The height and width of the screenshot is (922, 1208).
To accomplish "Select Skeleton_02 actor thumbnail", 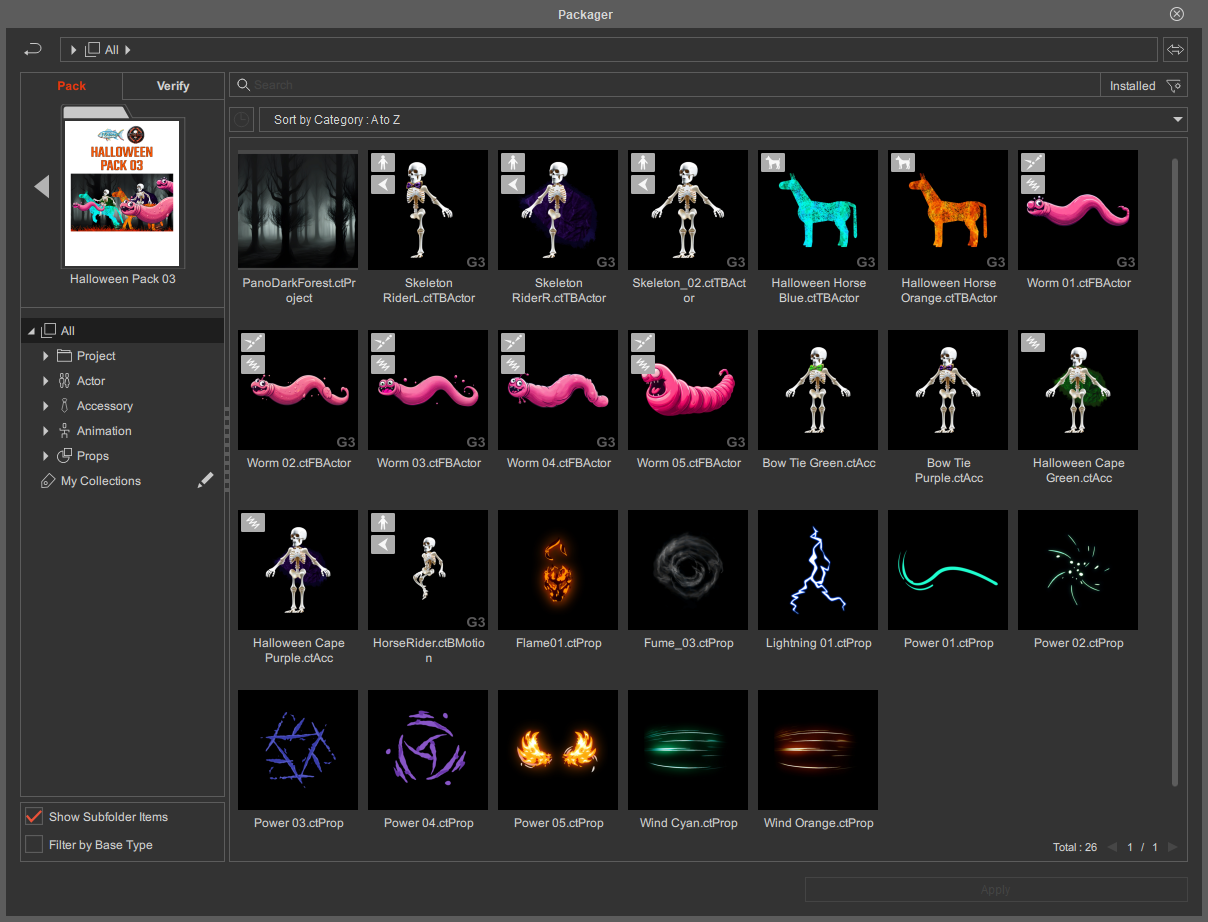I will tap(688, 210).
